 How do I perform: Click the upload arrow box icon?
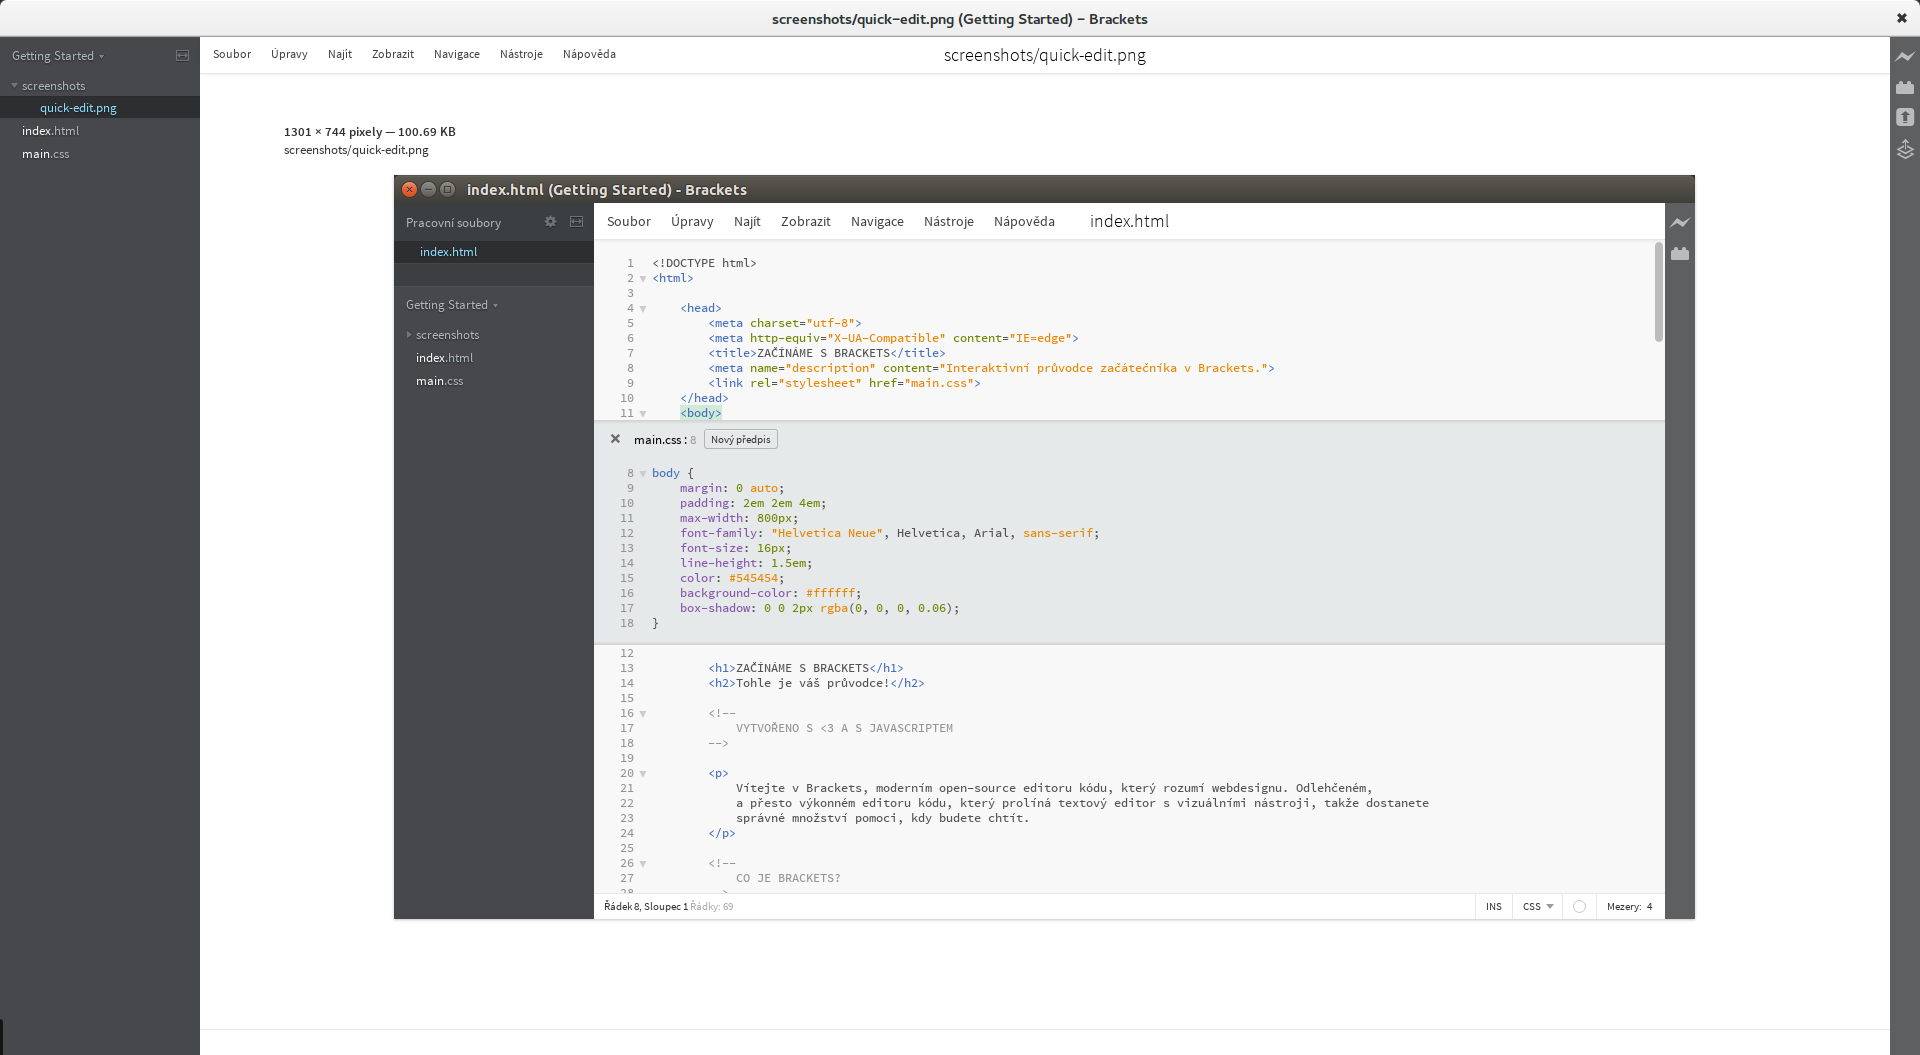[x=1905, y=117]
